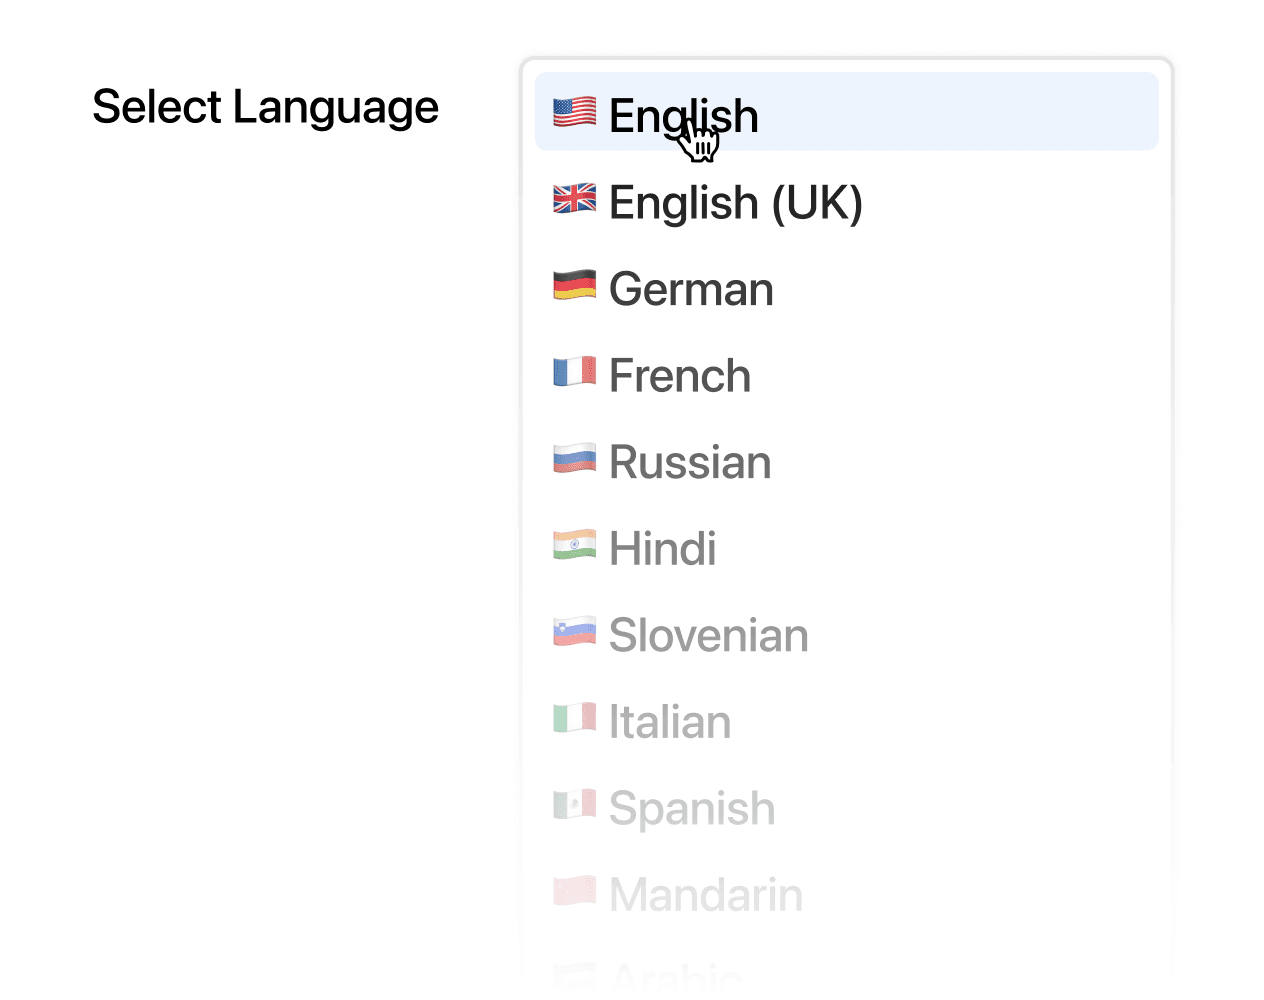Choose French as the language

[x=680, y=375]
